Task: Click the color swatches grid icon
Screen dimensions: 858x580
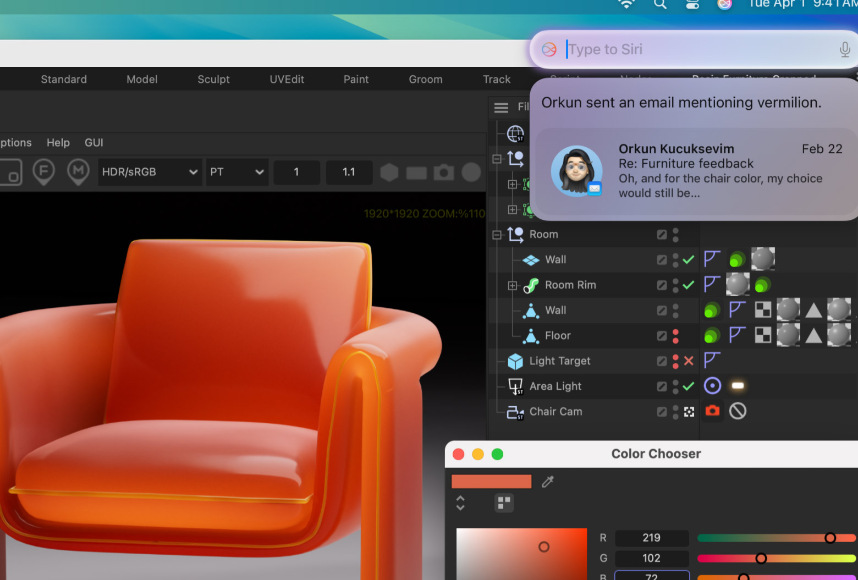Action: (503, 502)
